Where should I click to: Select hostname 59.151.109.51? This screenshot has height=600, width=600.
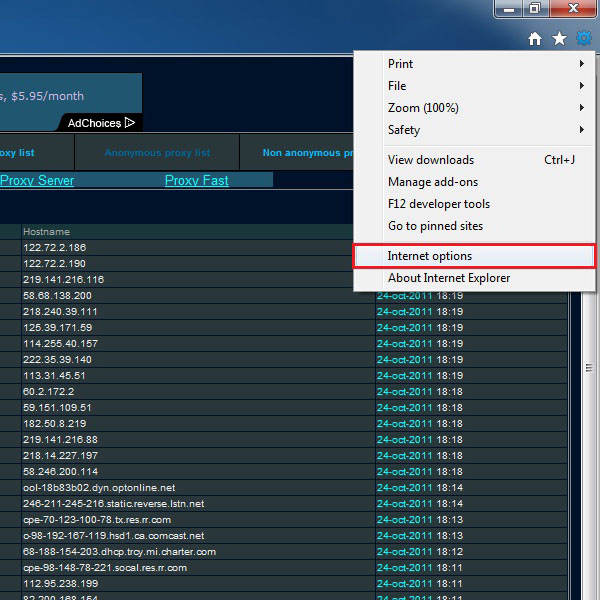click(57, 408)
